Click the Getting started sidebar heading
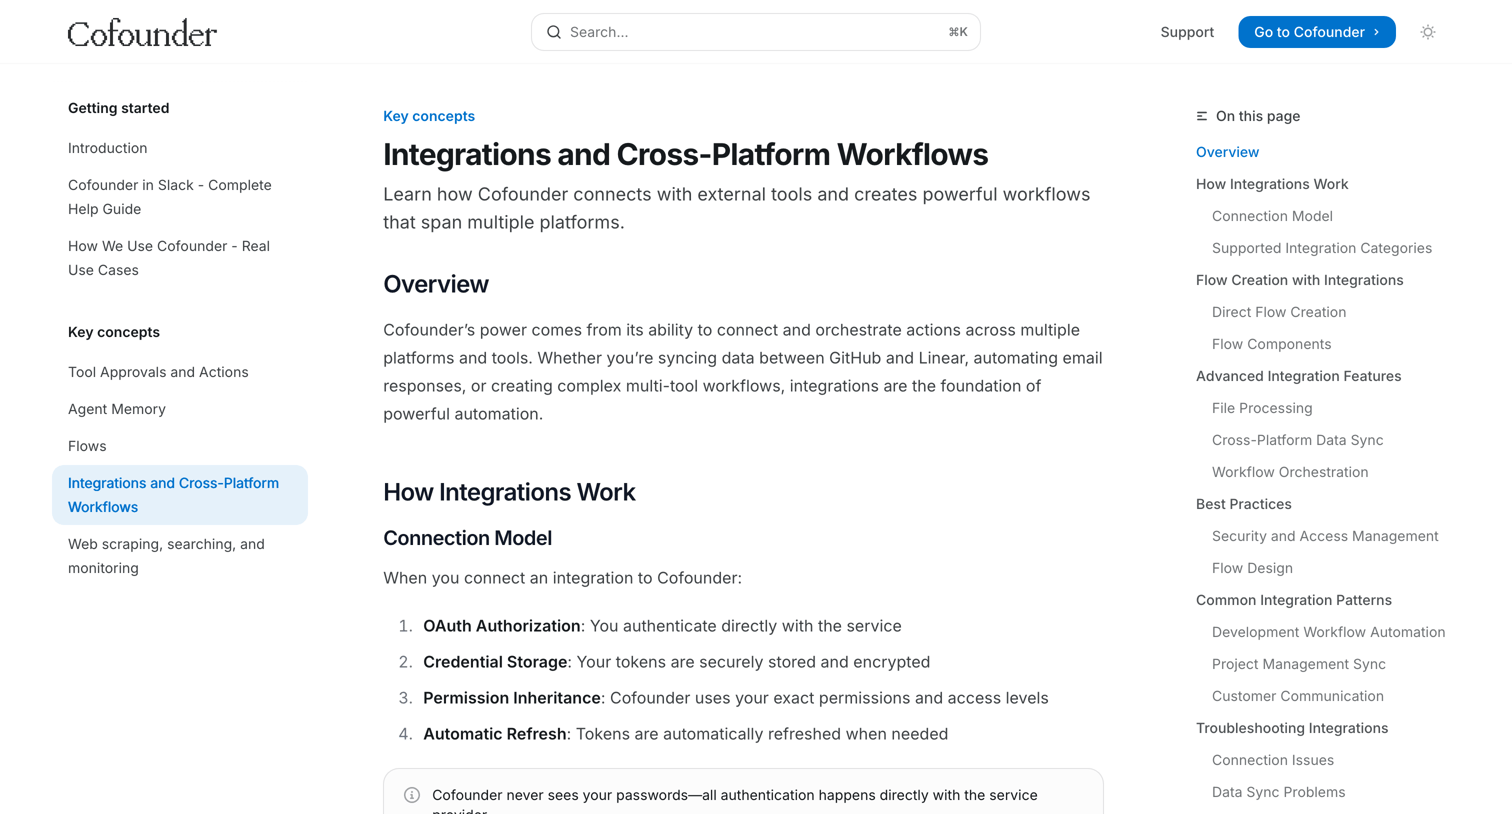The image size is (1512, 814). coord(119,108)
